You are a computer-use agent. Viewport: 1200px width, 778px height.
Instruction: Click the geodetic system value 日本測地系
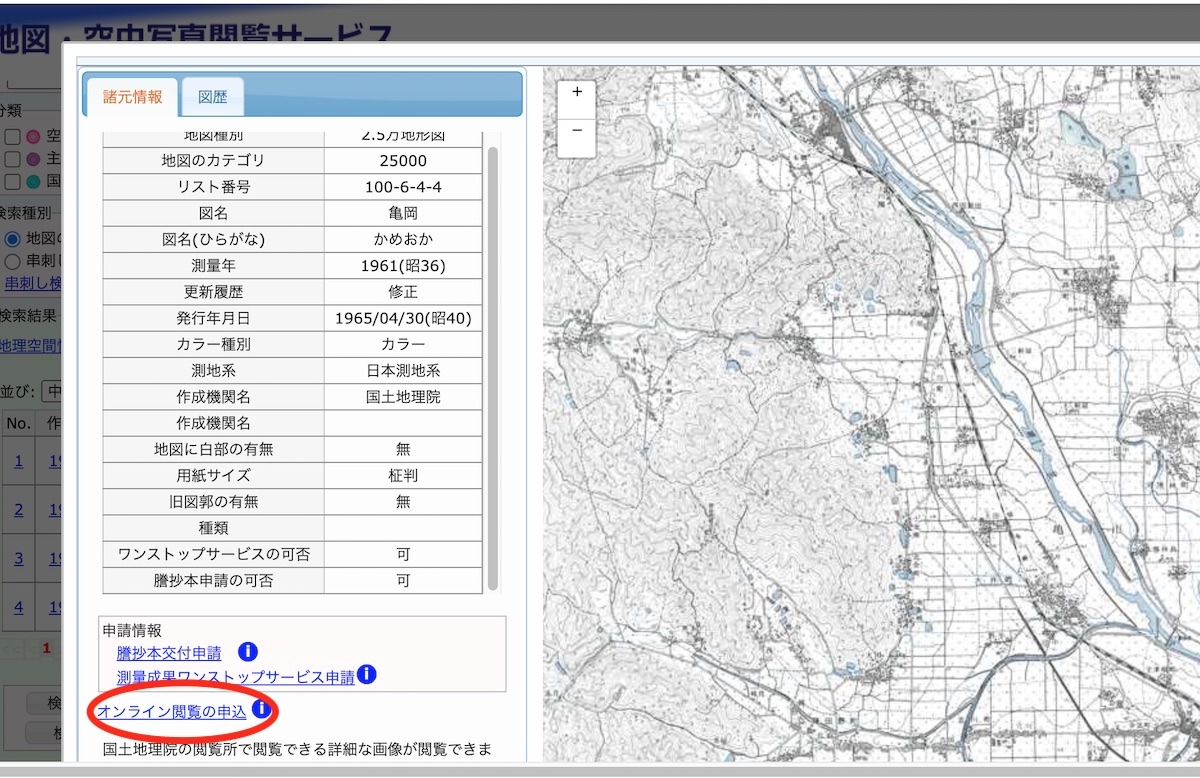(403, 371)
